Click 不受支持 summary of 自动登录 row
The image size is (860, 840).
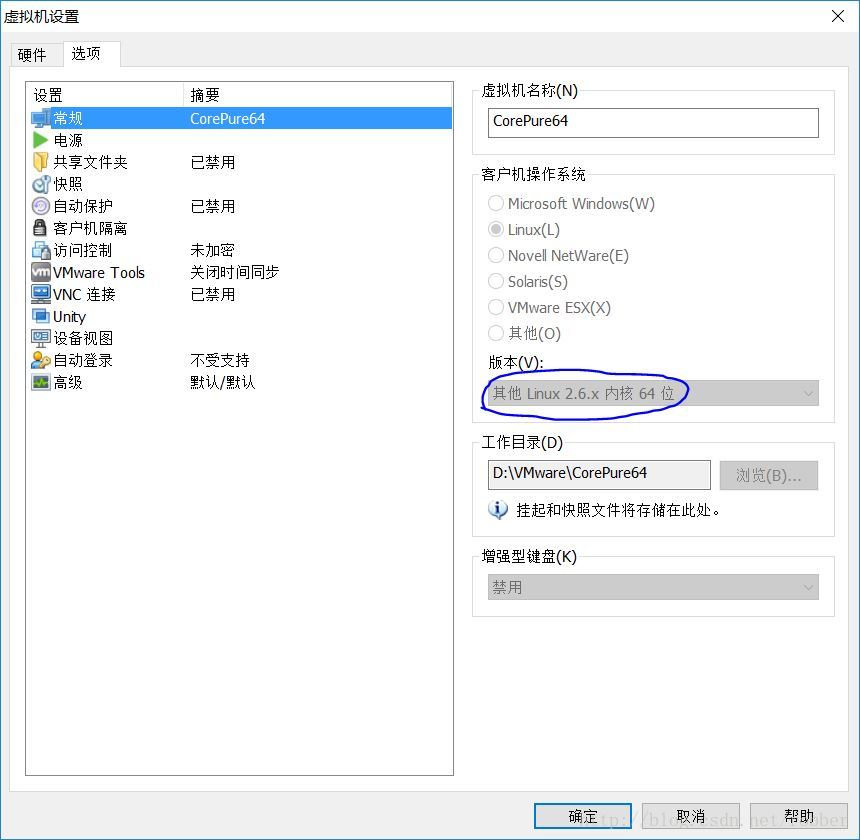pos(220,360)
